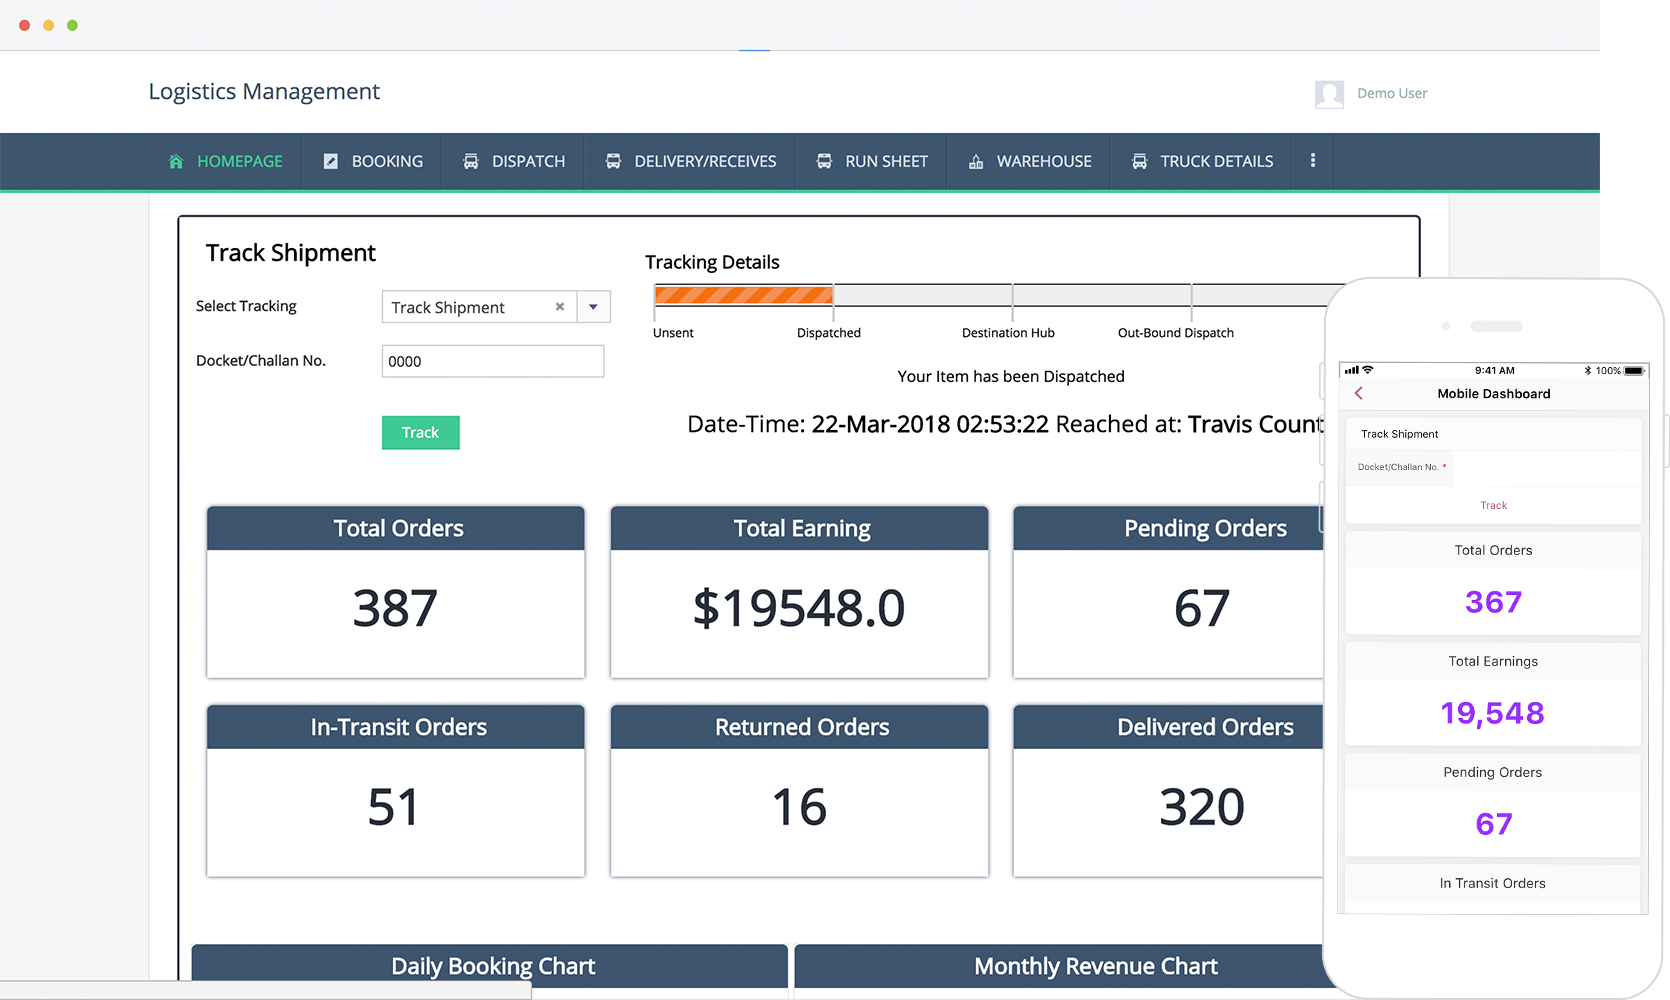Click the Dispatch truck icon
Viewport: 1670px width, 1000px height.
point(471,161)
